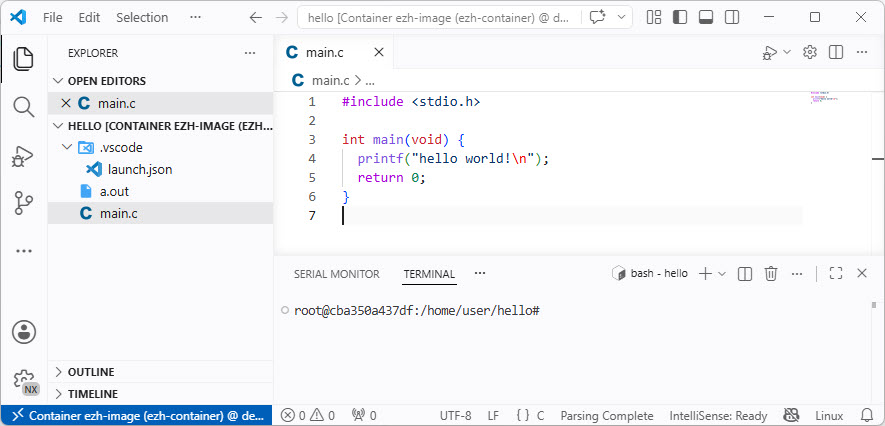885x426 pixels.
Task: Open editor more actions ellipsis
Action: [862, 52]
